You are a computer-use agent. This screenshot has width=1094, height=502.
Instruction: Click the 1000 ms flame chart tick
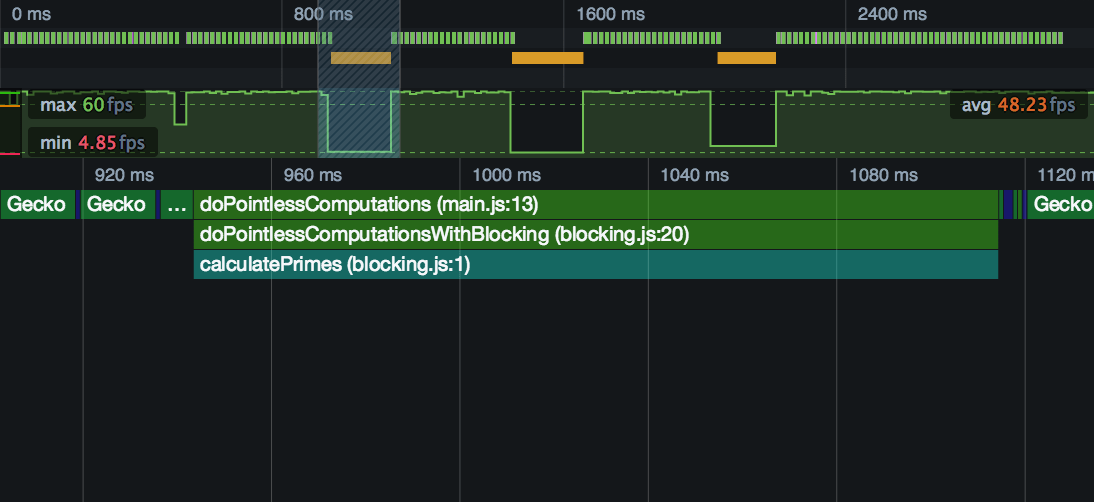coord(505,175)
